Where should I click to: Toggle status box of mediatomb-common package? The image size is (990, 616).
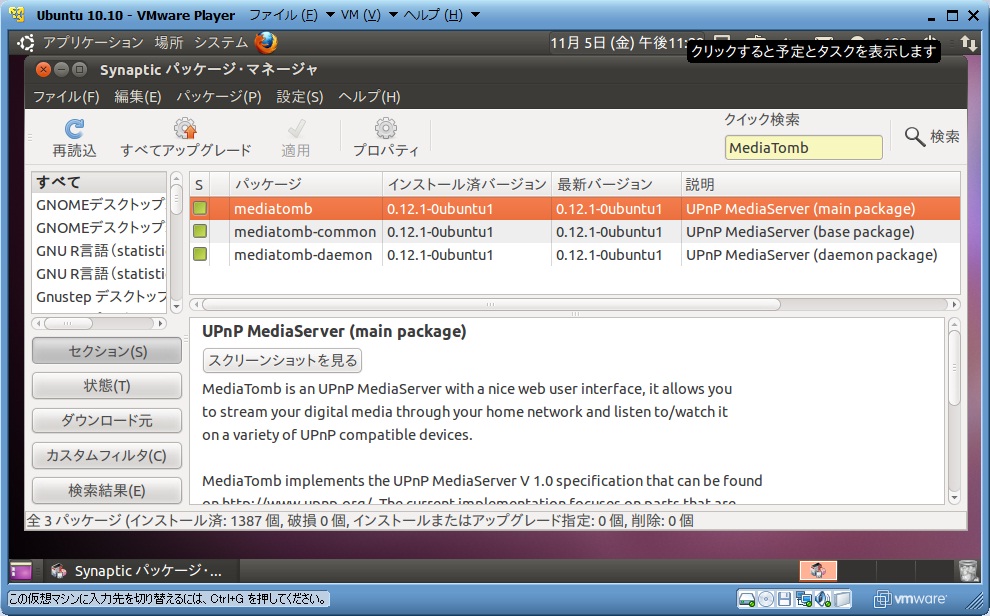point(200,232)
